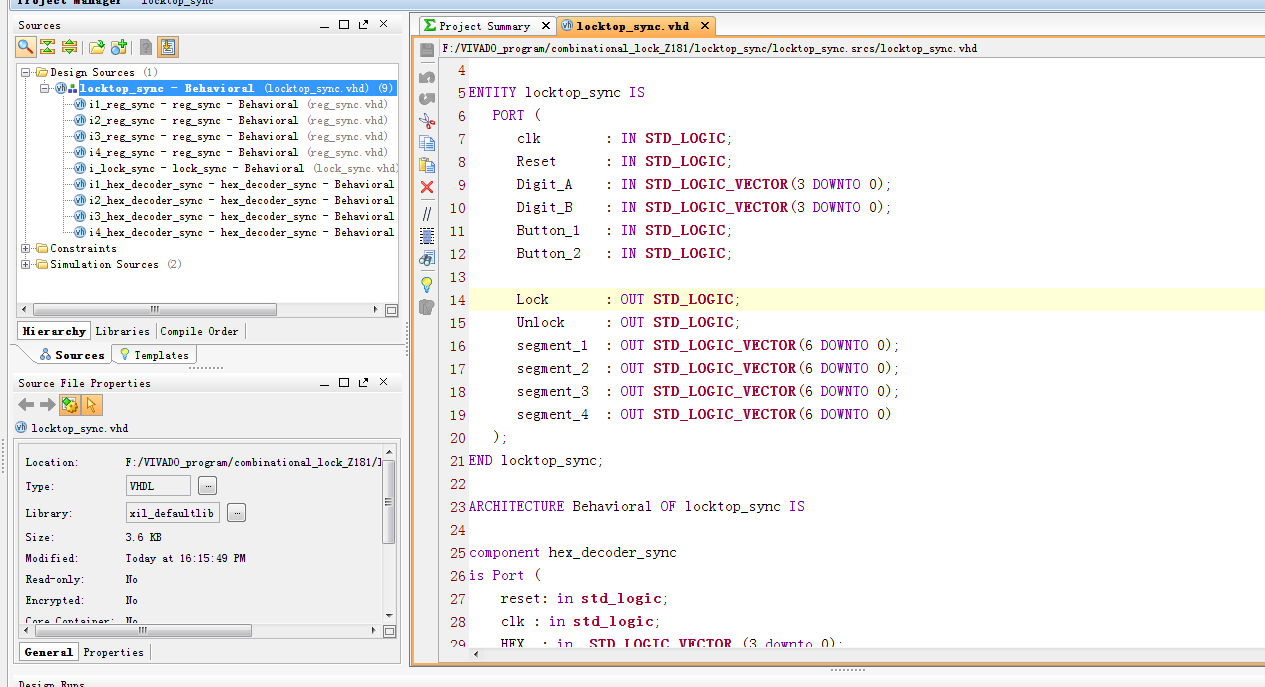Viewport: 1265px width, 687px height.
Task: Collapse the locktop_sync Behavioral node
Action: (45, 88)
